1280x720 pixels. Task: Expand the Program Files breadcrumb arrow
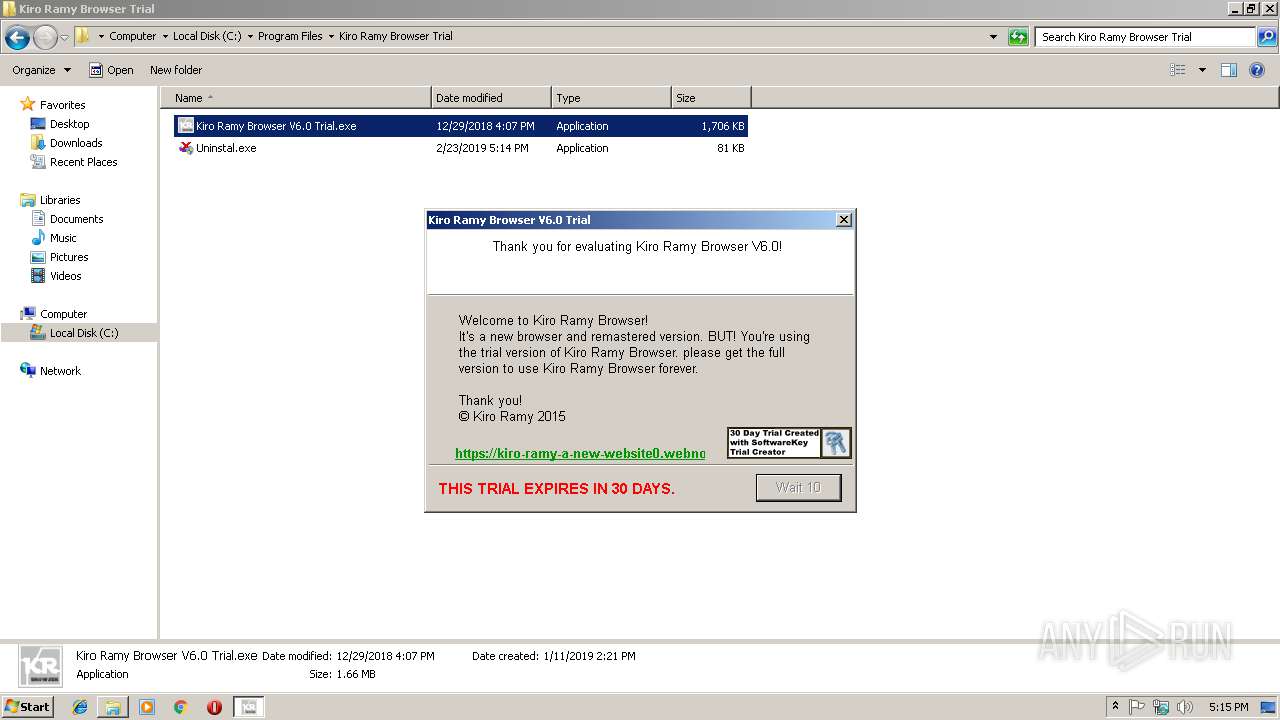[x=331, y=36]
